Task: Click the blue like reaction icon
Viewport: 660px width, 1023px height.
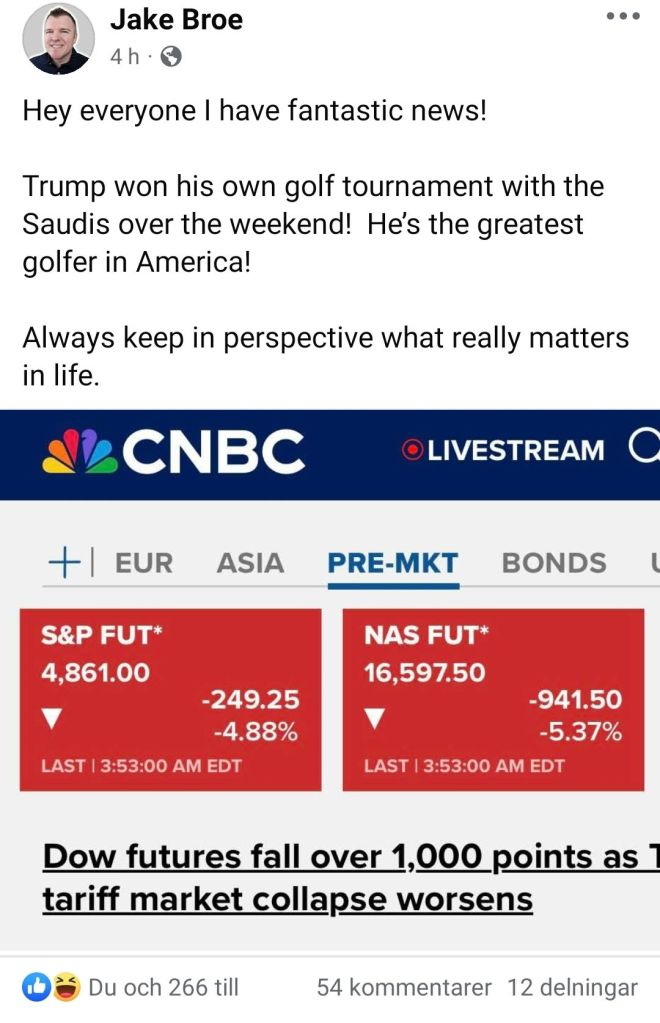Action: click(37, 988)
